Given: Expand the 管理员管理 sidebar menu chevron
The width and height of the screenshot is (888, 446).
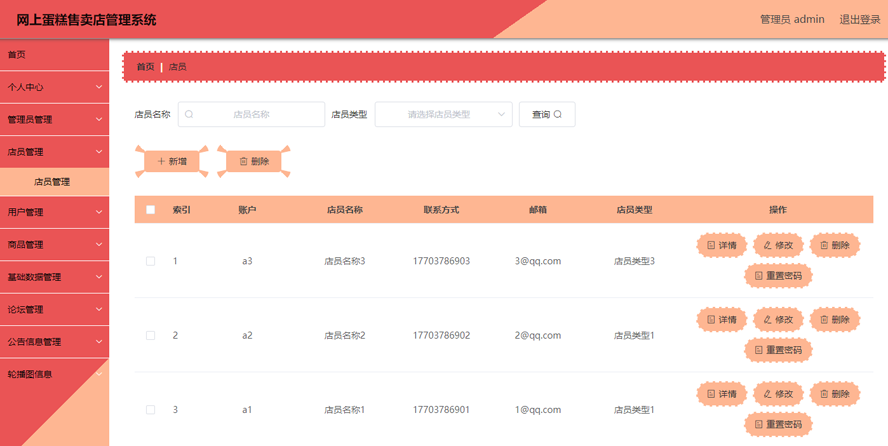Looking at the screenshot, I should (99, 119).
